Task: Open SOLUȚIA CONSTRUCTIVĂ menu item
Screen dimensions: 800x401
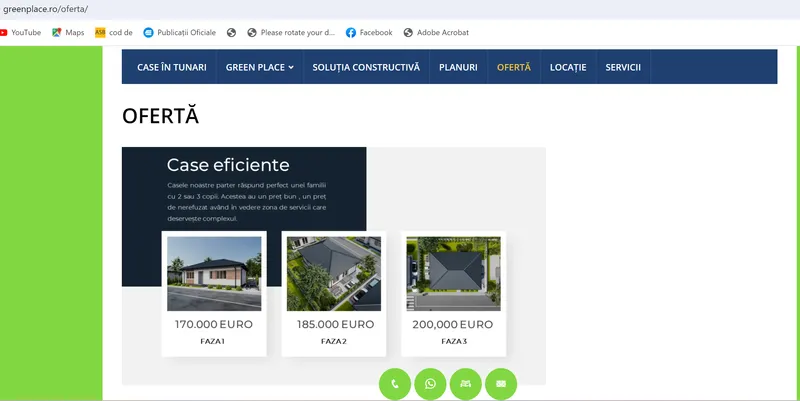Action: click(x=366, y=67)
